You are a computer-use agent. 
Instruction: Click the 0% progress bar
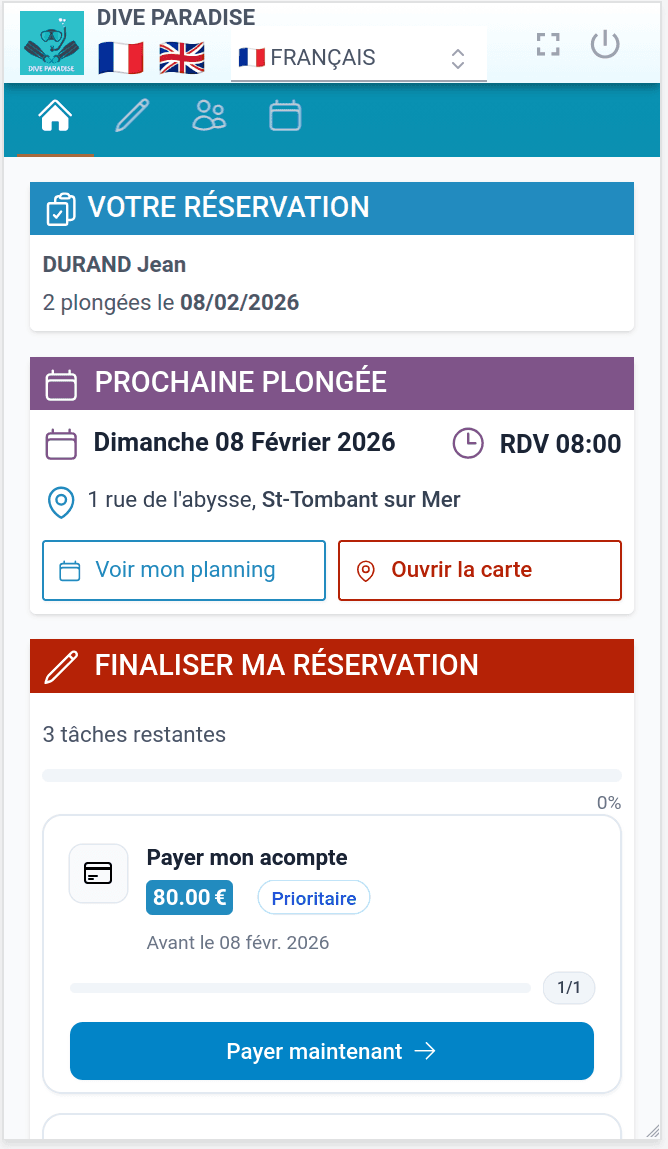click(x=332, y=774)
